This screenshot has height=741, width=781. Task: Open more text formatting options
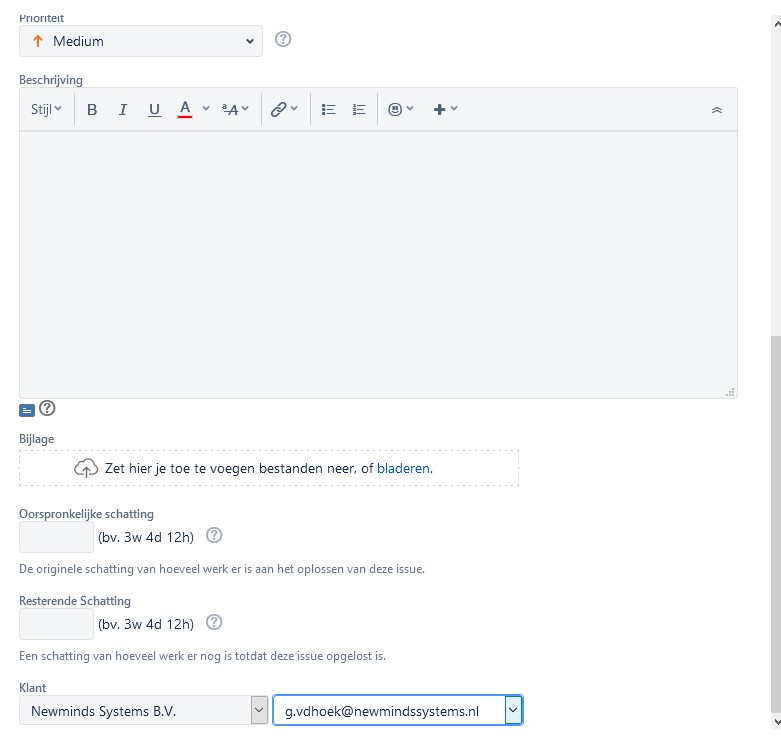tap(235, 109)
